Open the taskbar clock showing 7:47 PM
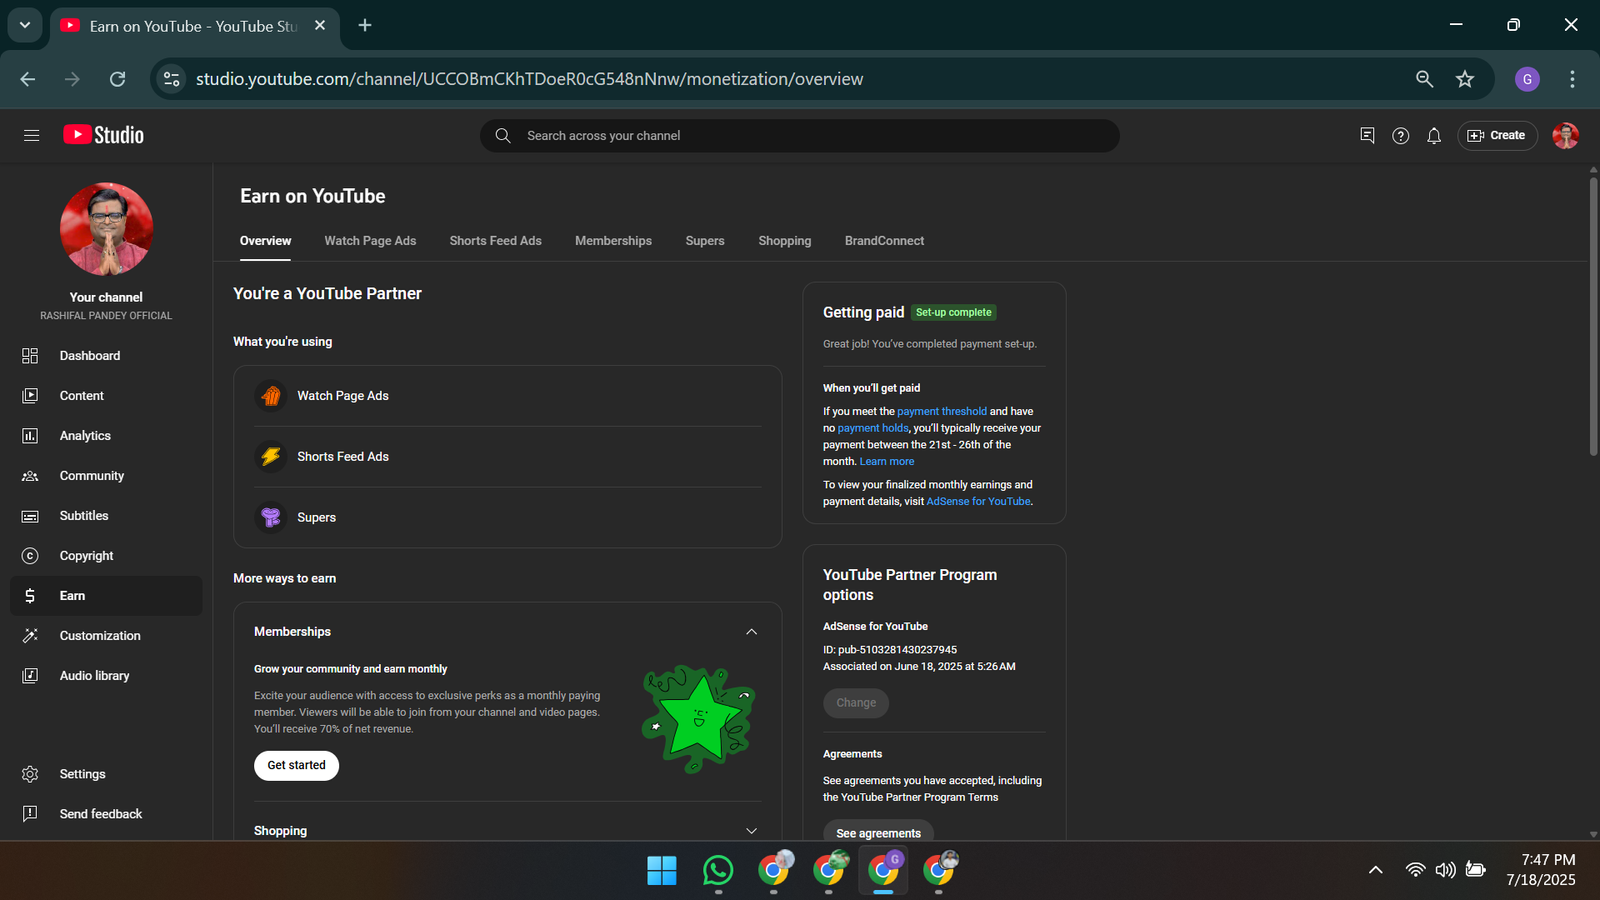1600x900 pixels. click(x=1541, y=870)
